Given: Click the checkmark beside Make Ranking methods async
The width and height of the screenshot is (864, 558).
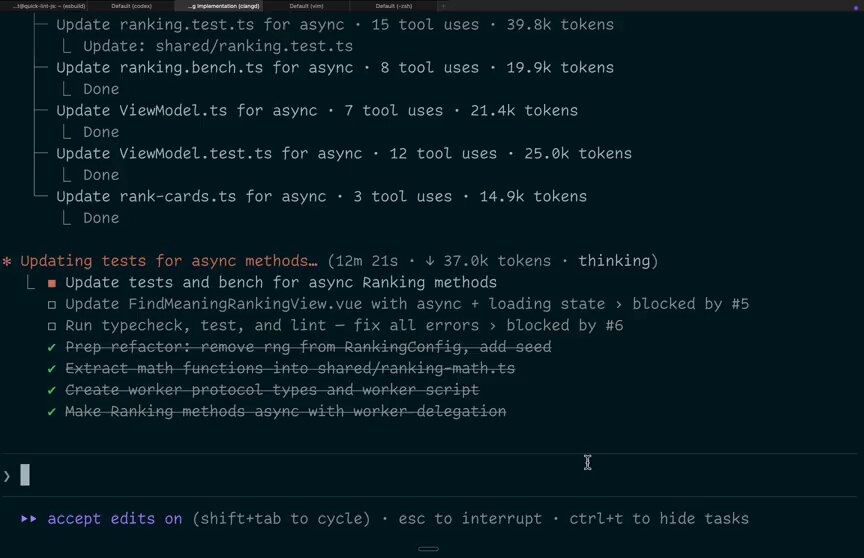Looking at the screenshot, I should tap(52, 411).
